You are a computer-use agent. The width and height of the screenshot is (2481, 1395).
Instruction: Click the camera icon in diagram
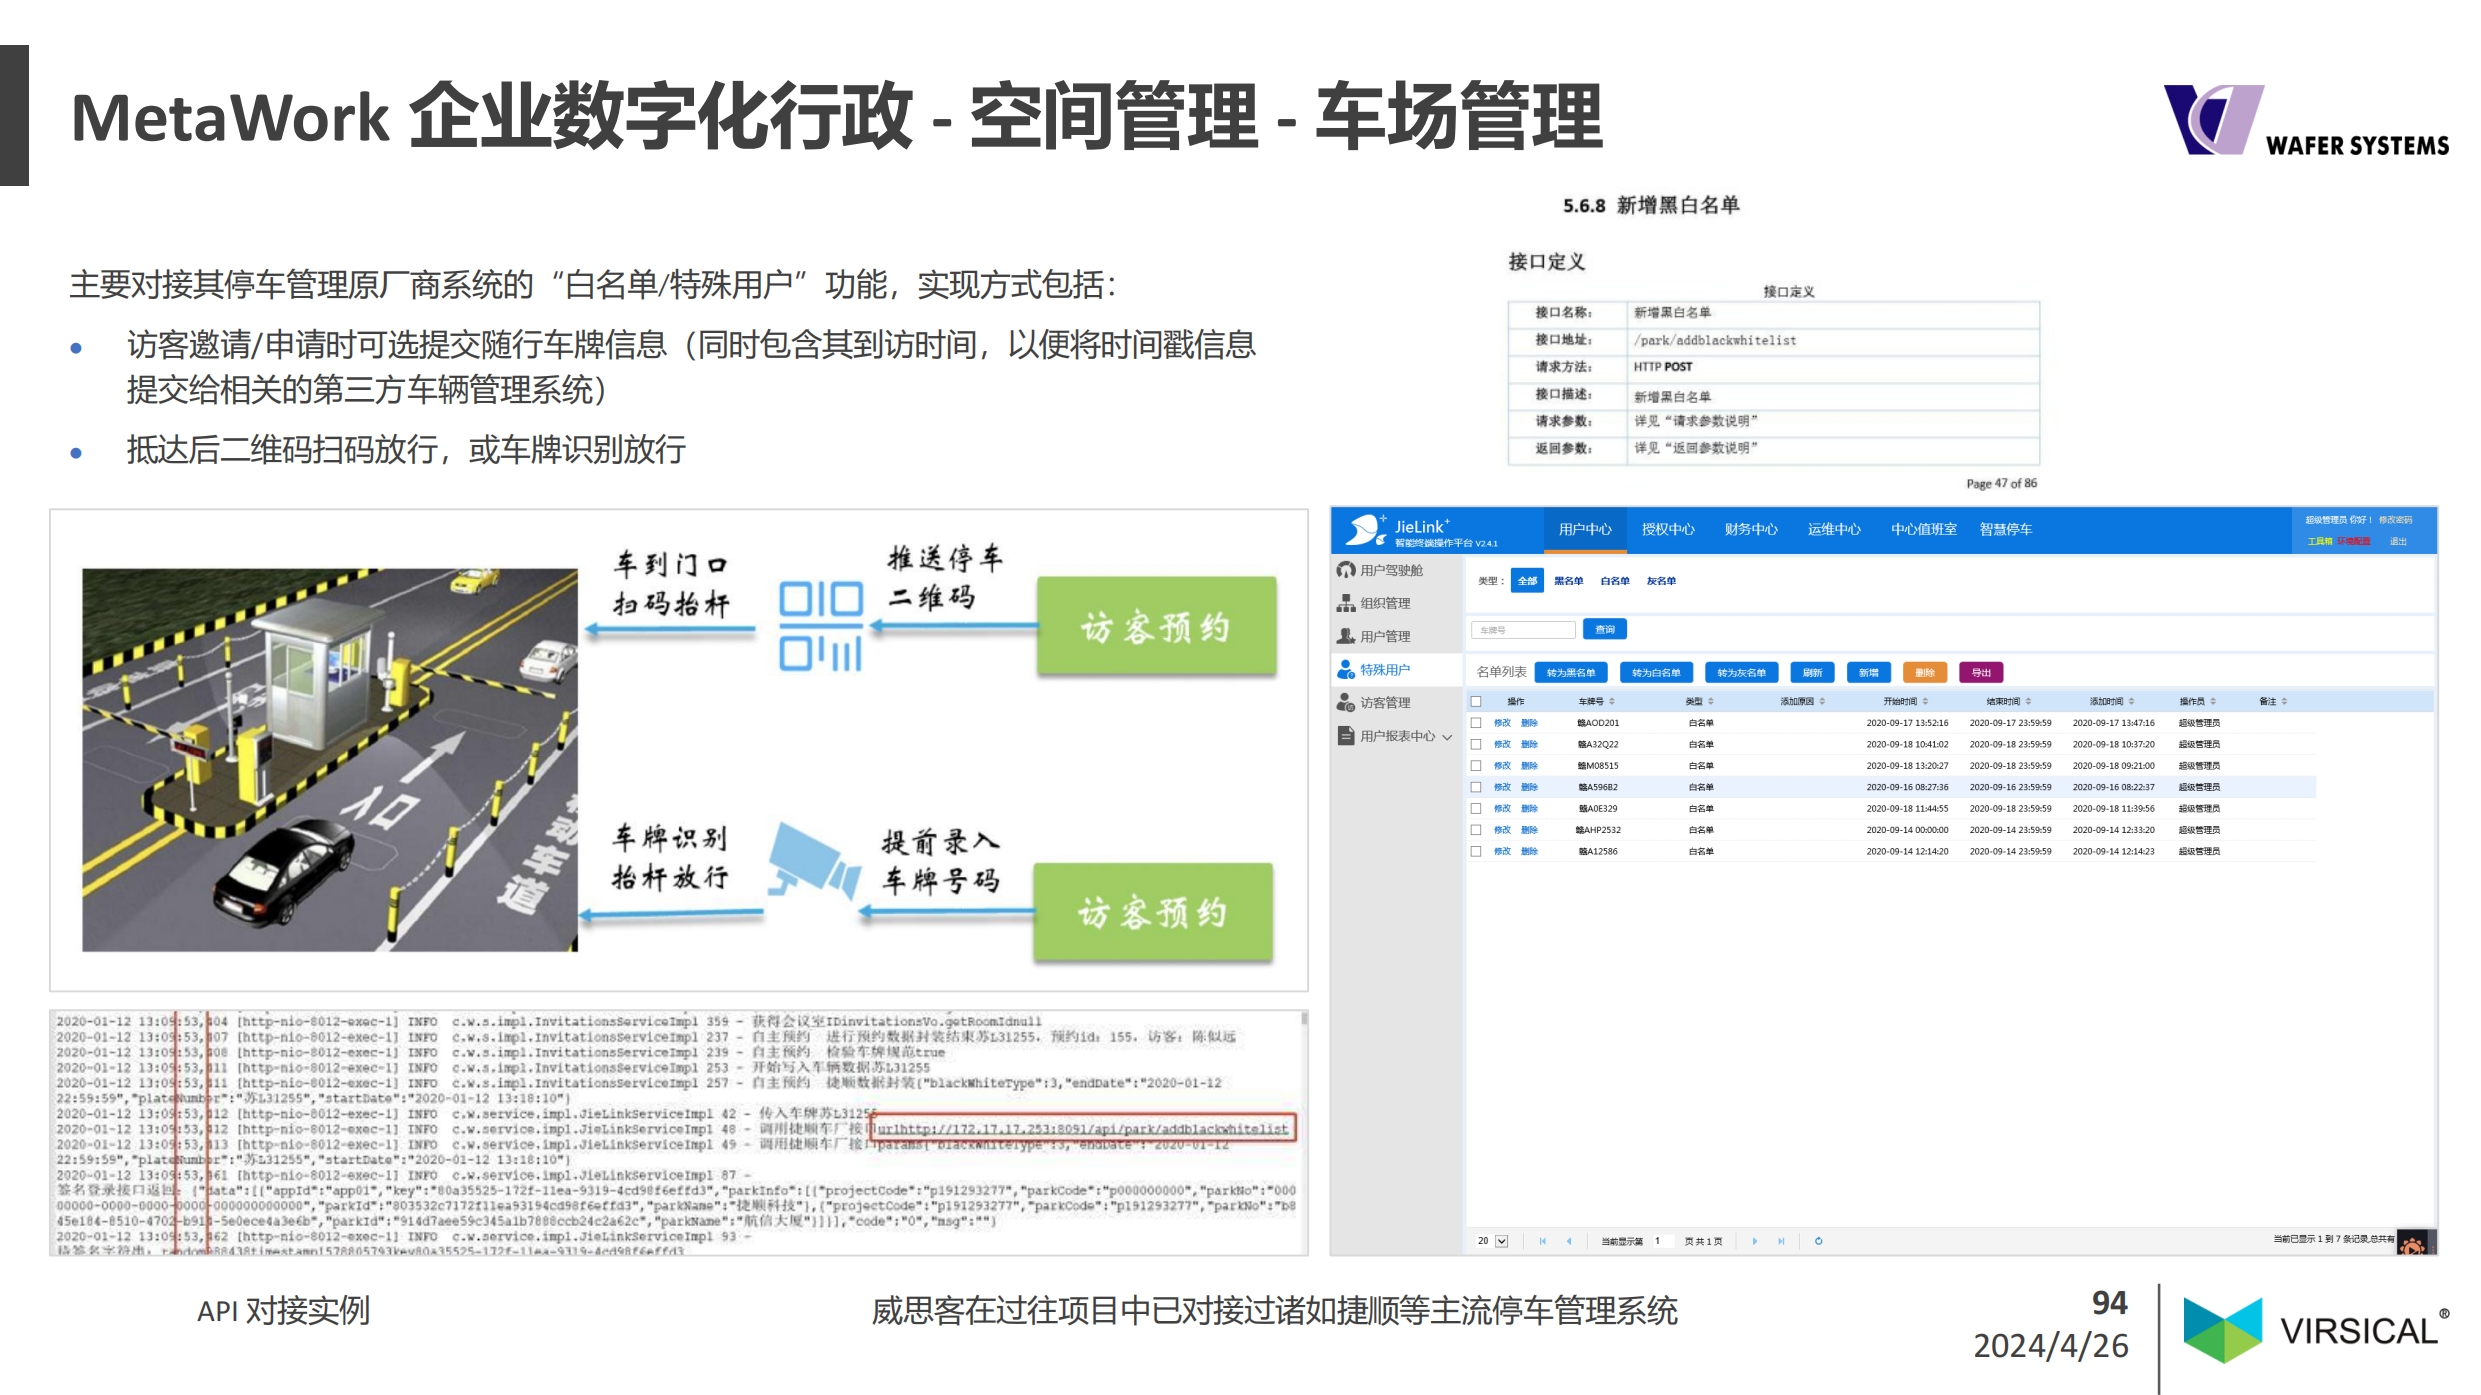pos(814,862)
